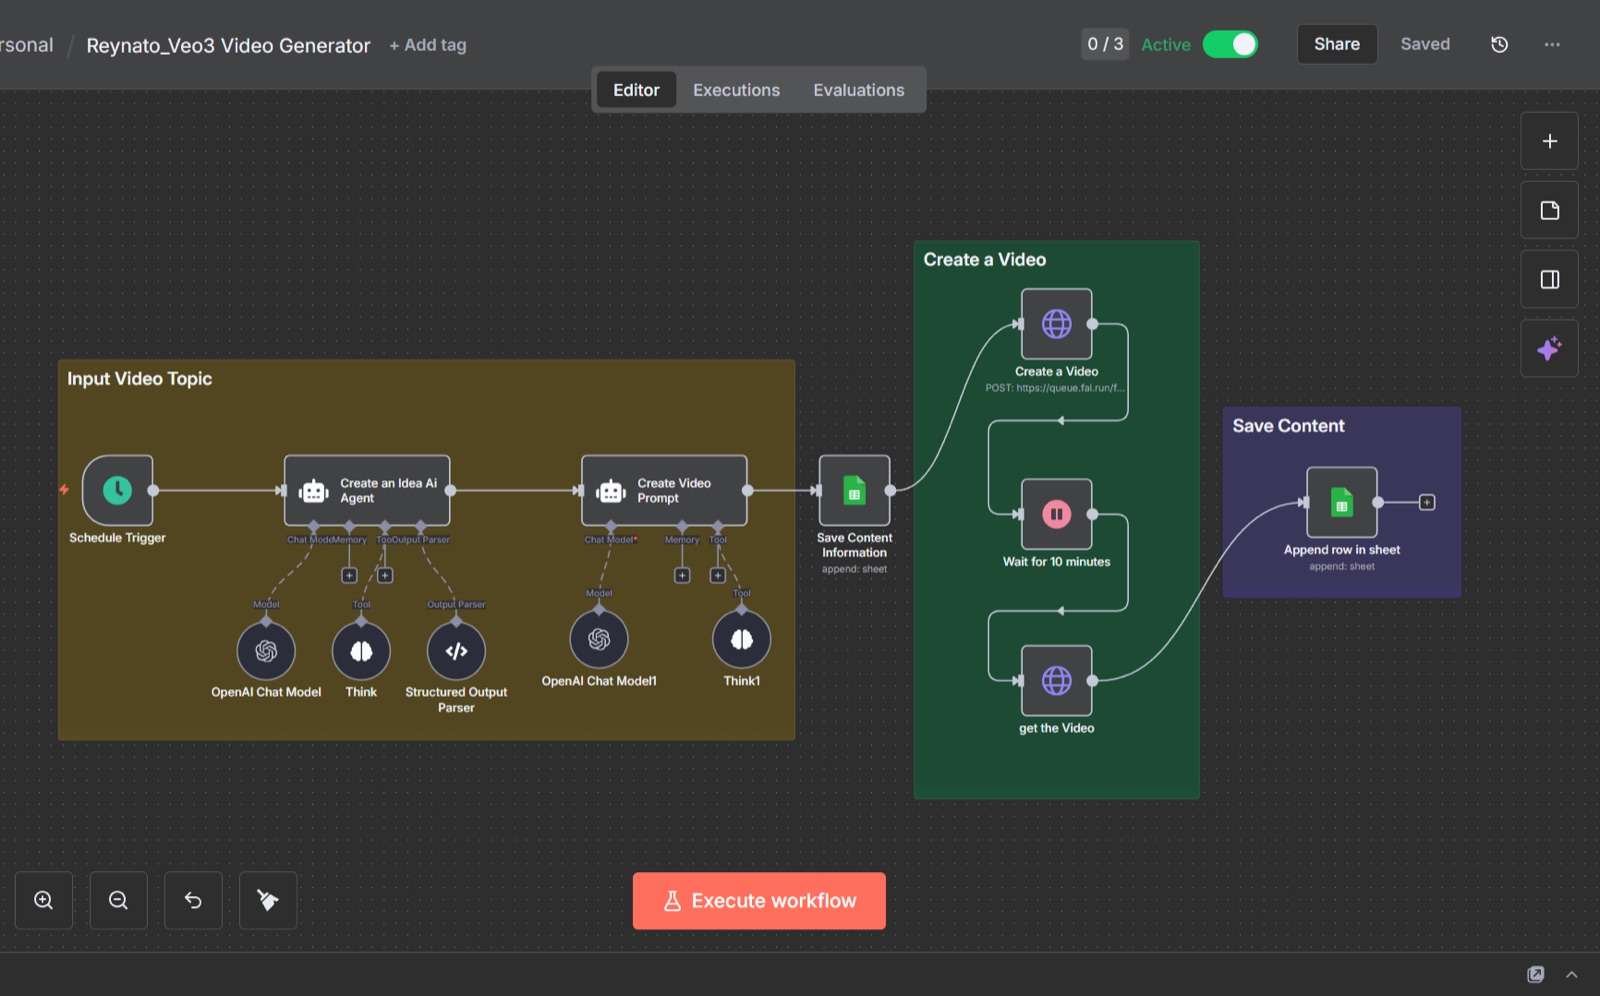Image resolution: width=1600 pixels, height=996 pixels.
Task: Select the Create a Video sticky note title
Action: tap(985, 260)
